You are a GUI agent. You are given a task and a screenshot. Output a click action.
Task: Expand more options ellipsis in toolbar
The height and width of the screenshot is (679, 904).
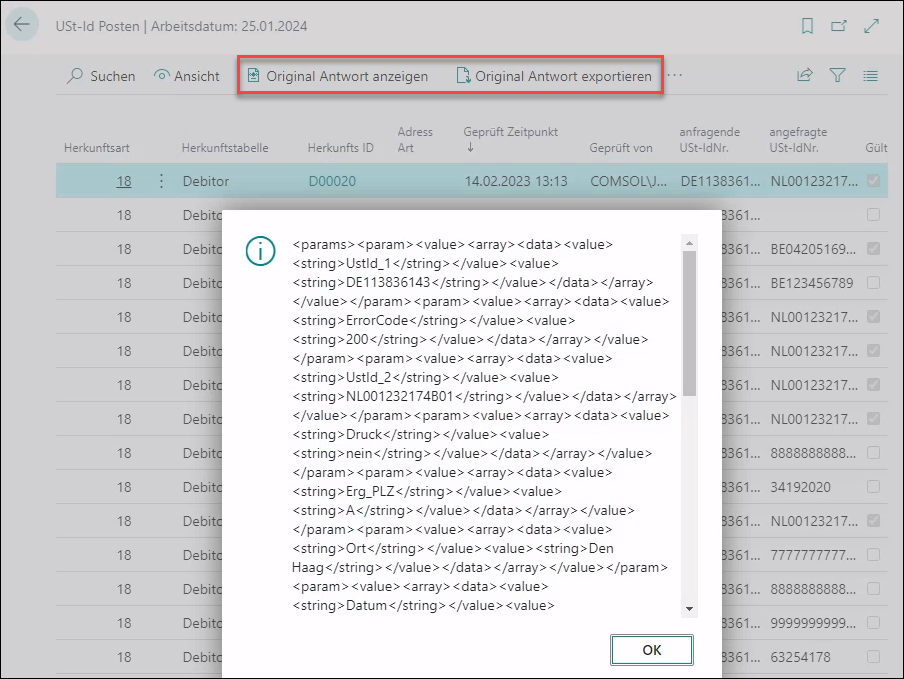[x=675, y=75]
